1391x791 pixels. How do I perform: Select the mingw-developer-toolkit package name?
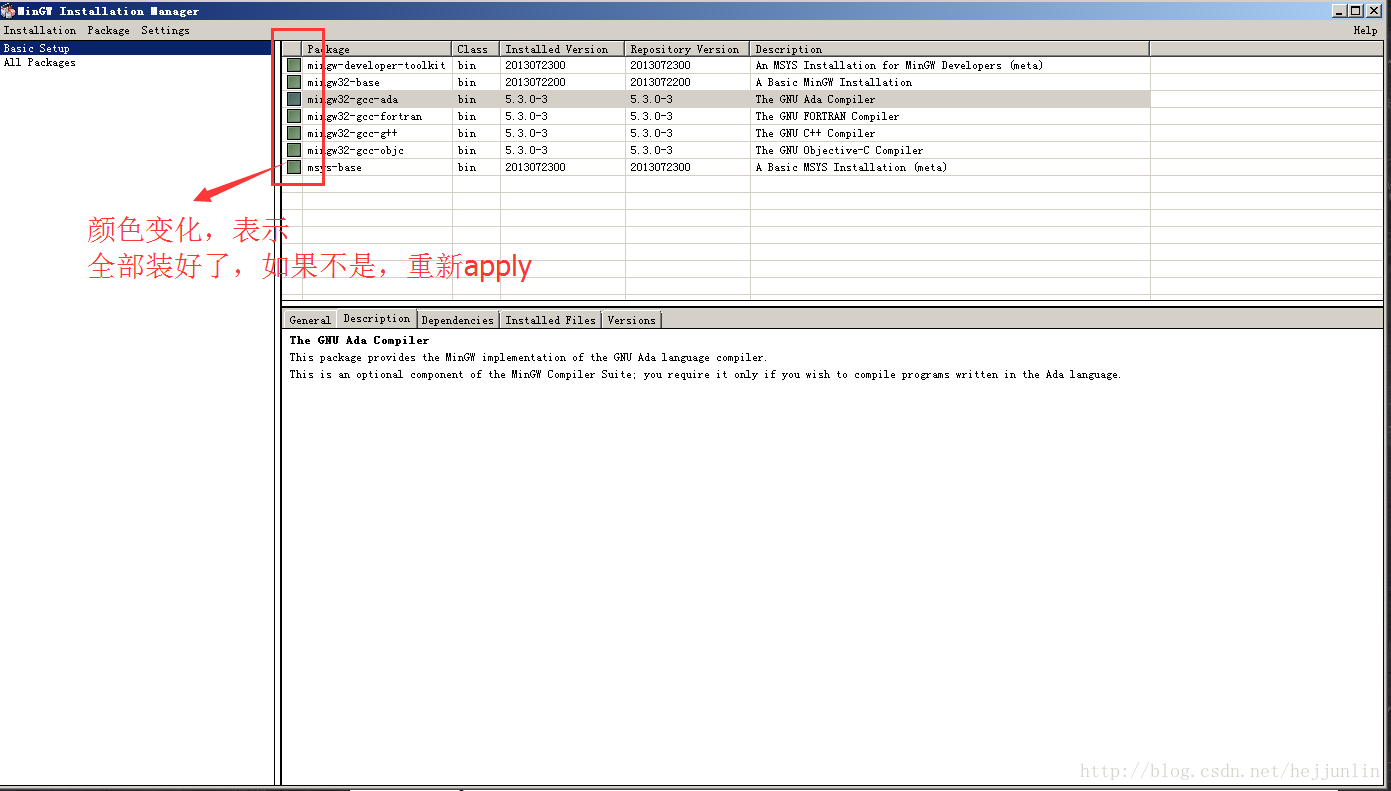[x=376, y=65]
